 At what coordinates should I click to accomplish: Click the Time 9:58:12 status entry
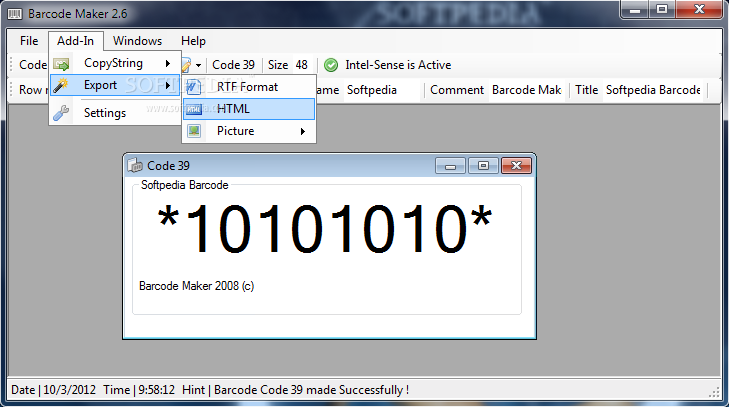[139, 390]
